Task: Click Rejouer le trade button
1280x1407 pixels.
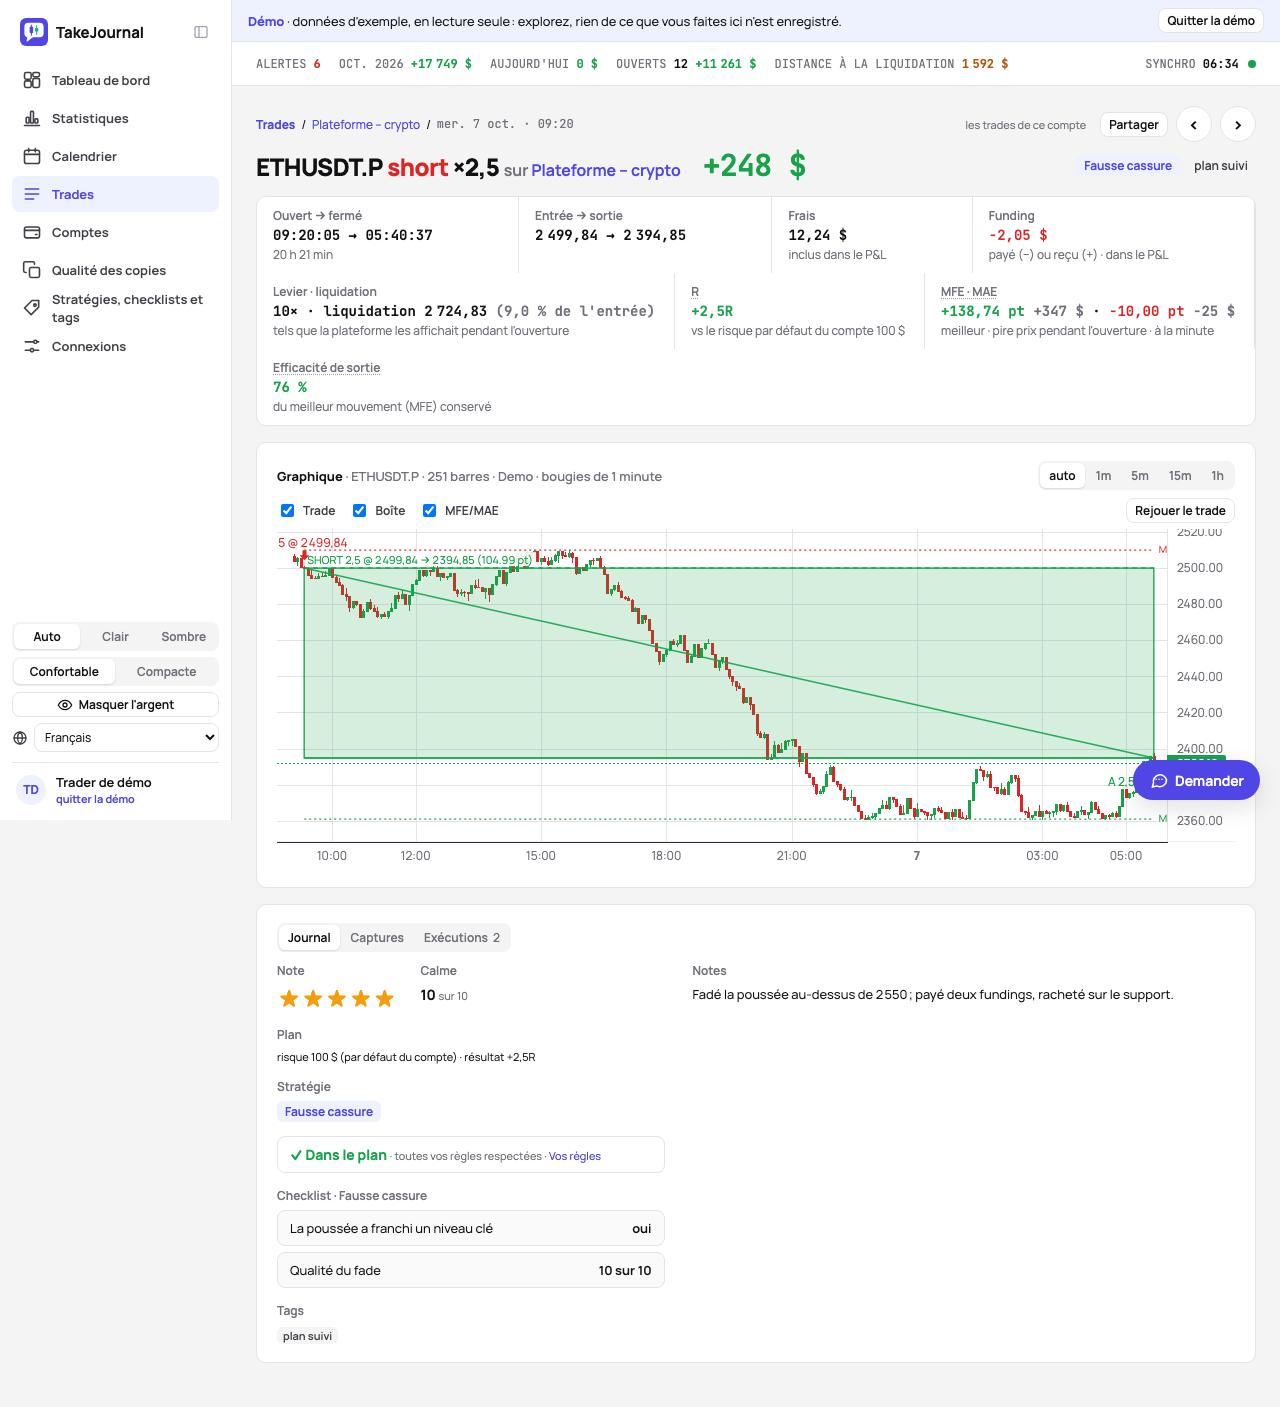Action: click(x=1180, y=510)
